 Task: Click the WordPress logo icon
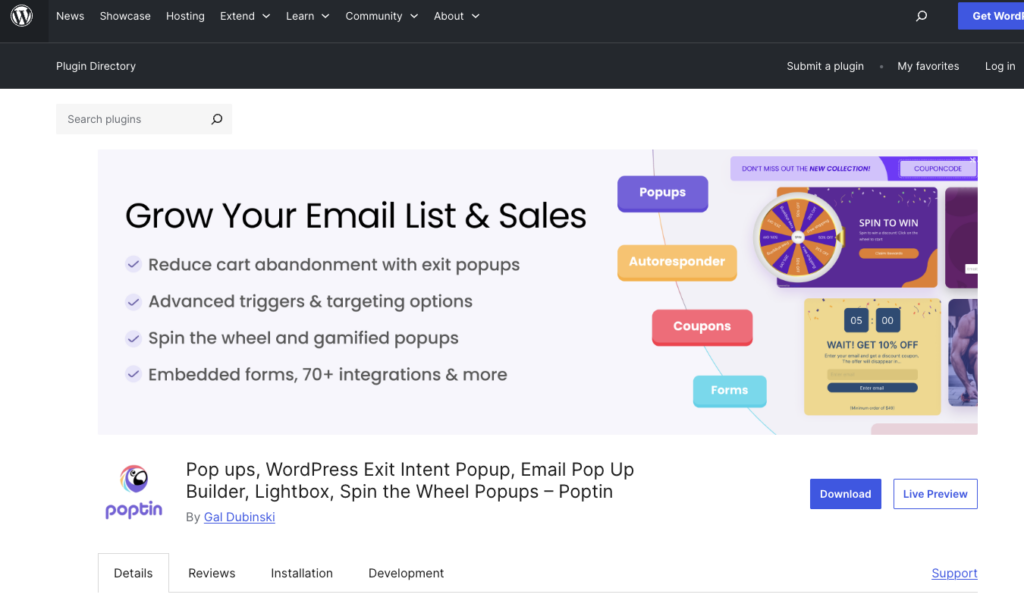[22, 16]
